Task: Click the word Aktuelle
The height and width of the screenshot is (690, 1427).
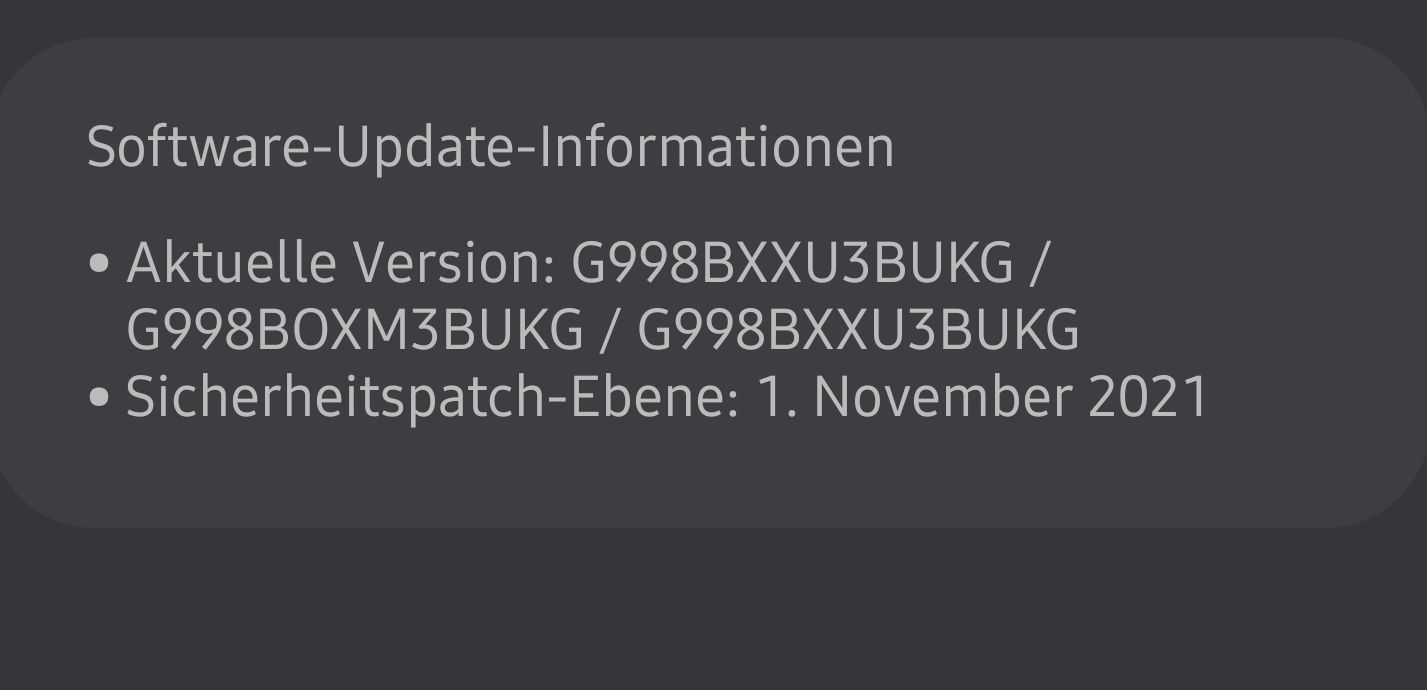Action: (x=230, y=264)
